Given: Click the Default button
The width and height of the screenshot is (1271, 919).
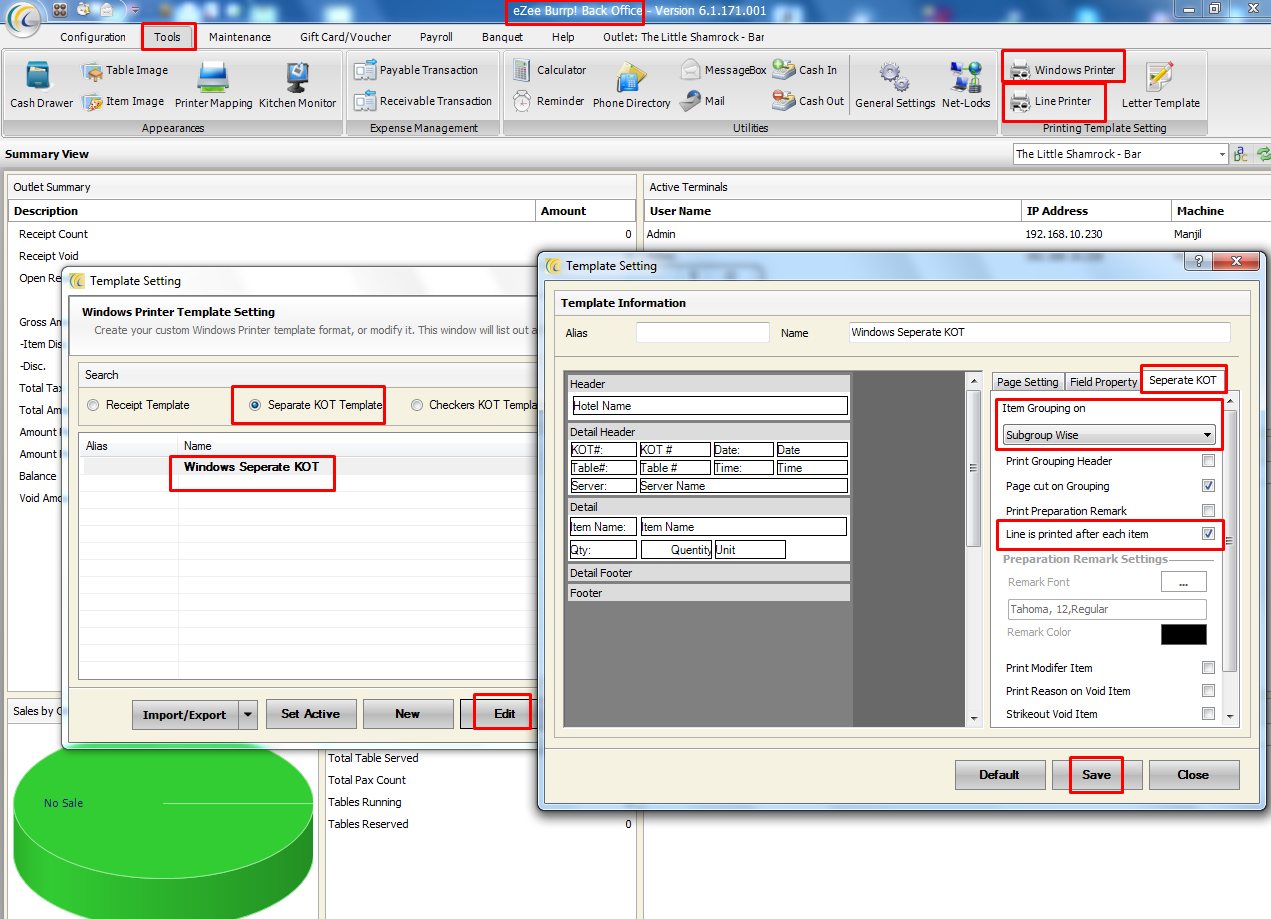Looking at the screenshot, I should (999, 774).
